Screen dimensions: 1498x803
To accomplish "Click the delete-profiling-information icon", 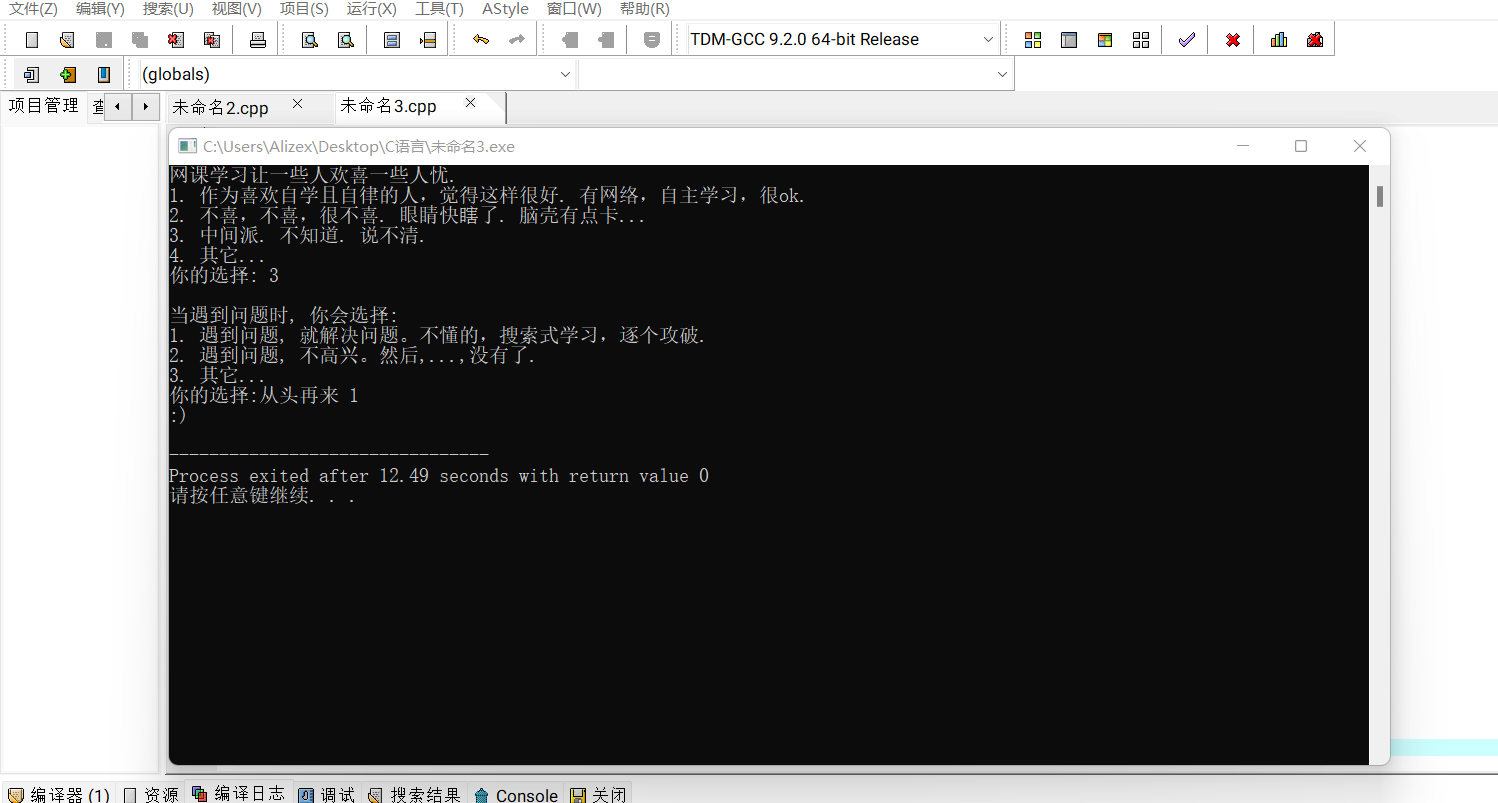I will tap(1315, 40).
